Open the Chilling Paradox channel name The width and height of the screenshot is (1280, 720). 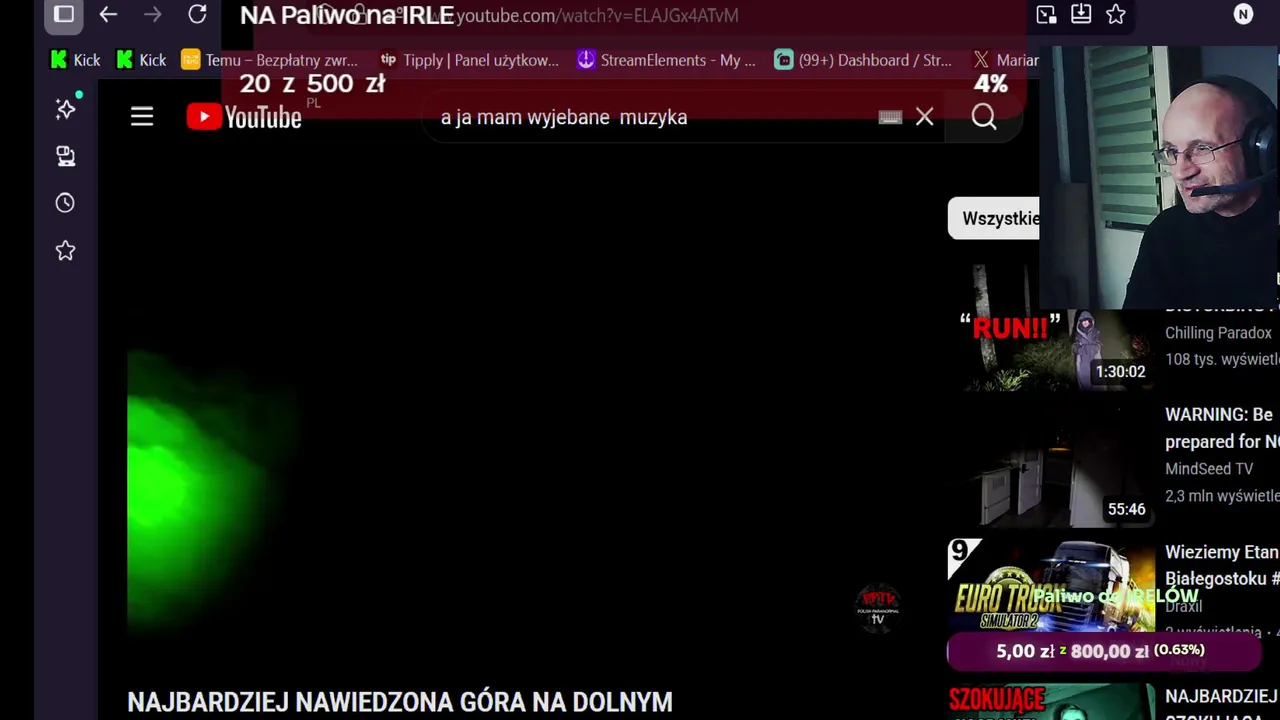point(1218,333)
